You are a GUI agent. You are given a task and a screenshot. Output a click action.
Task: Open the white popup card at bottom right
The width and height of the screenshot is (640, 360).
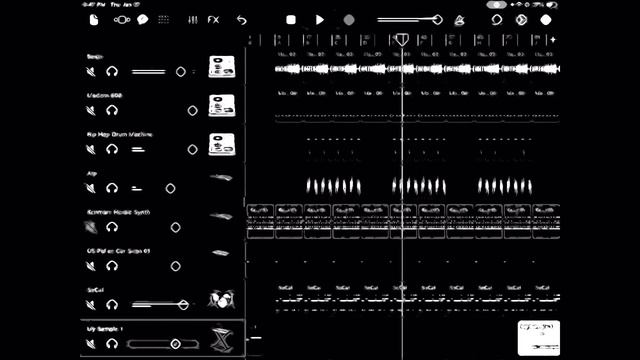pos(539,338)
